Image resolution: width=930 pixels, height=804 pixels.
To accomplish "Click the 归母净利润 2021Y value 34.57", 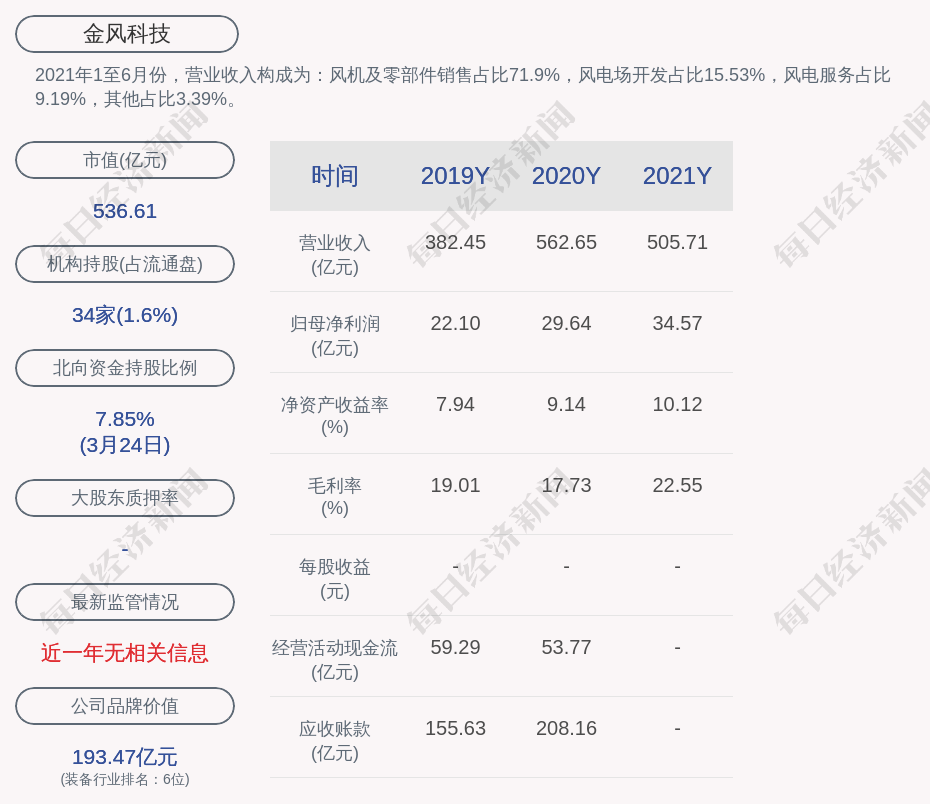I will [677, 324].
